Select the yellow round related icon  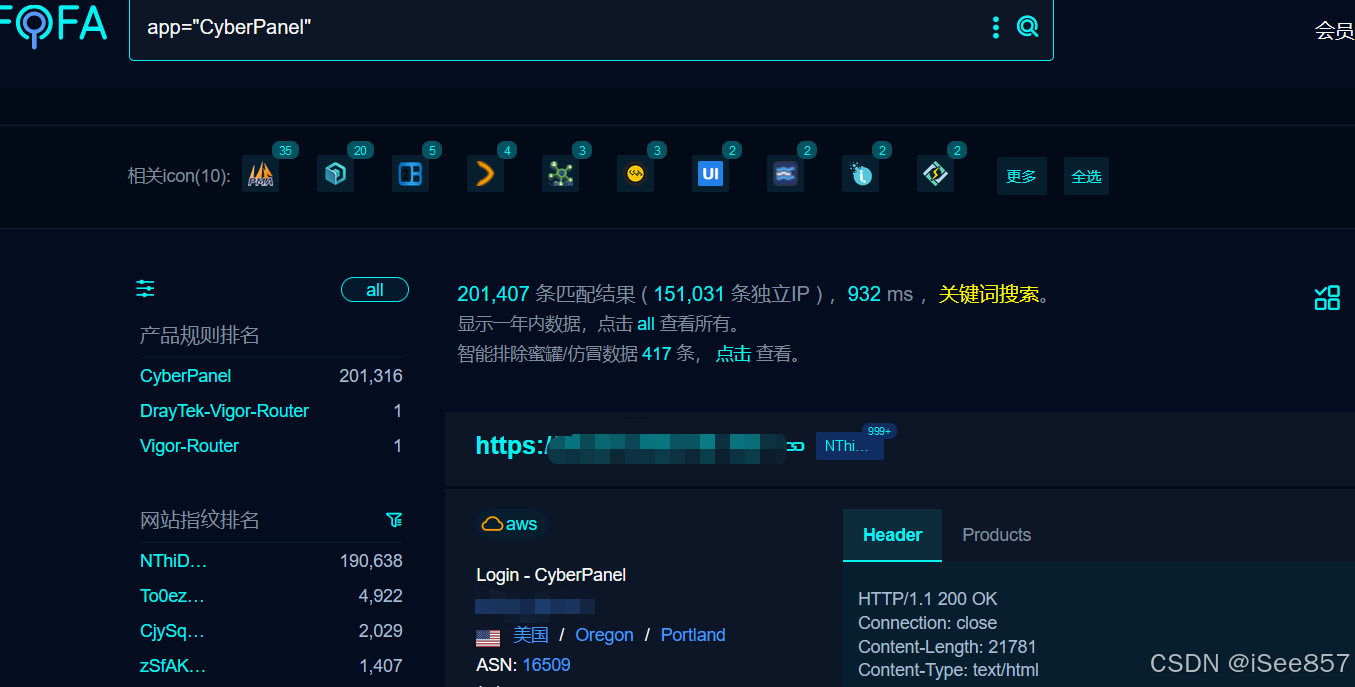tap(635, 174)
